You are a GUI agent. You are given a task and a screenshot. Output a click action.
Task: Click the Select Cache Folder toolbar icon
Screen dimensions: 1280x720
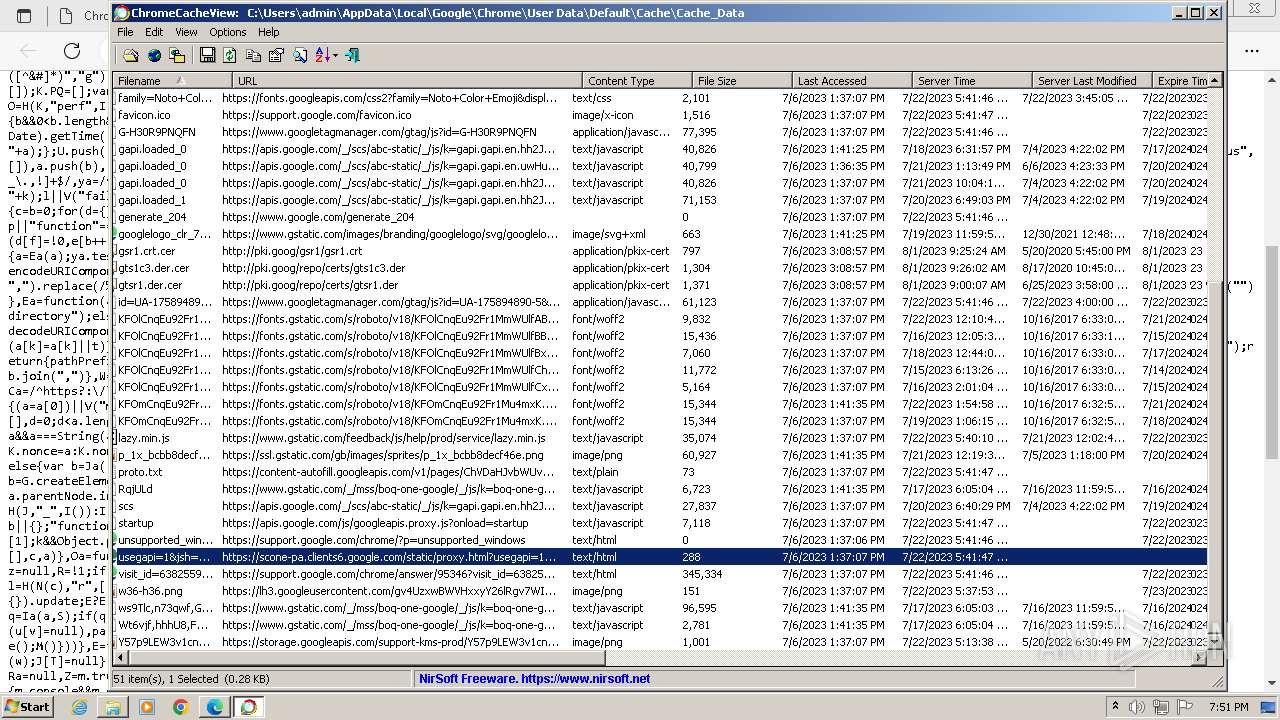tap(131, 56)
